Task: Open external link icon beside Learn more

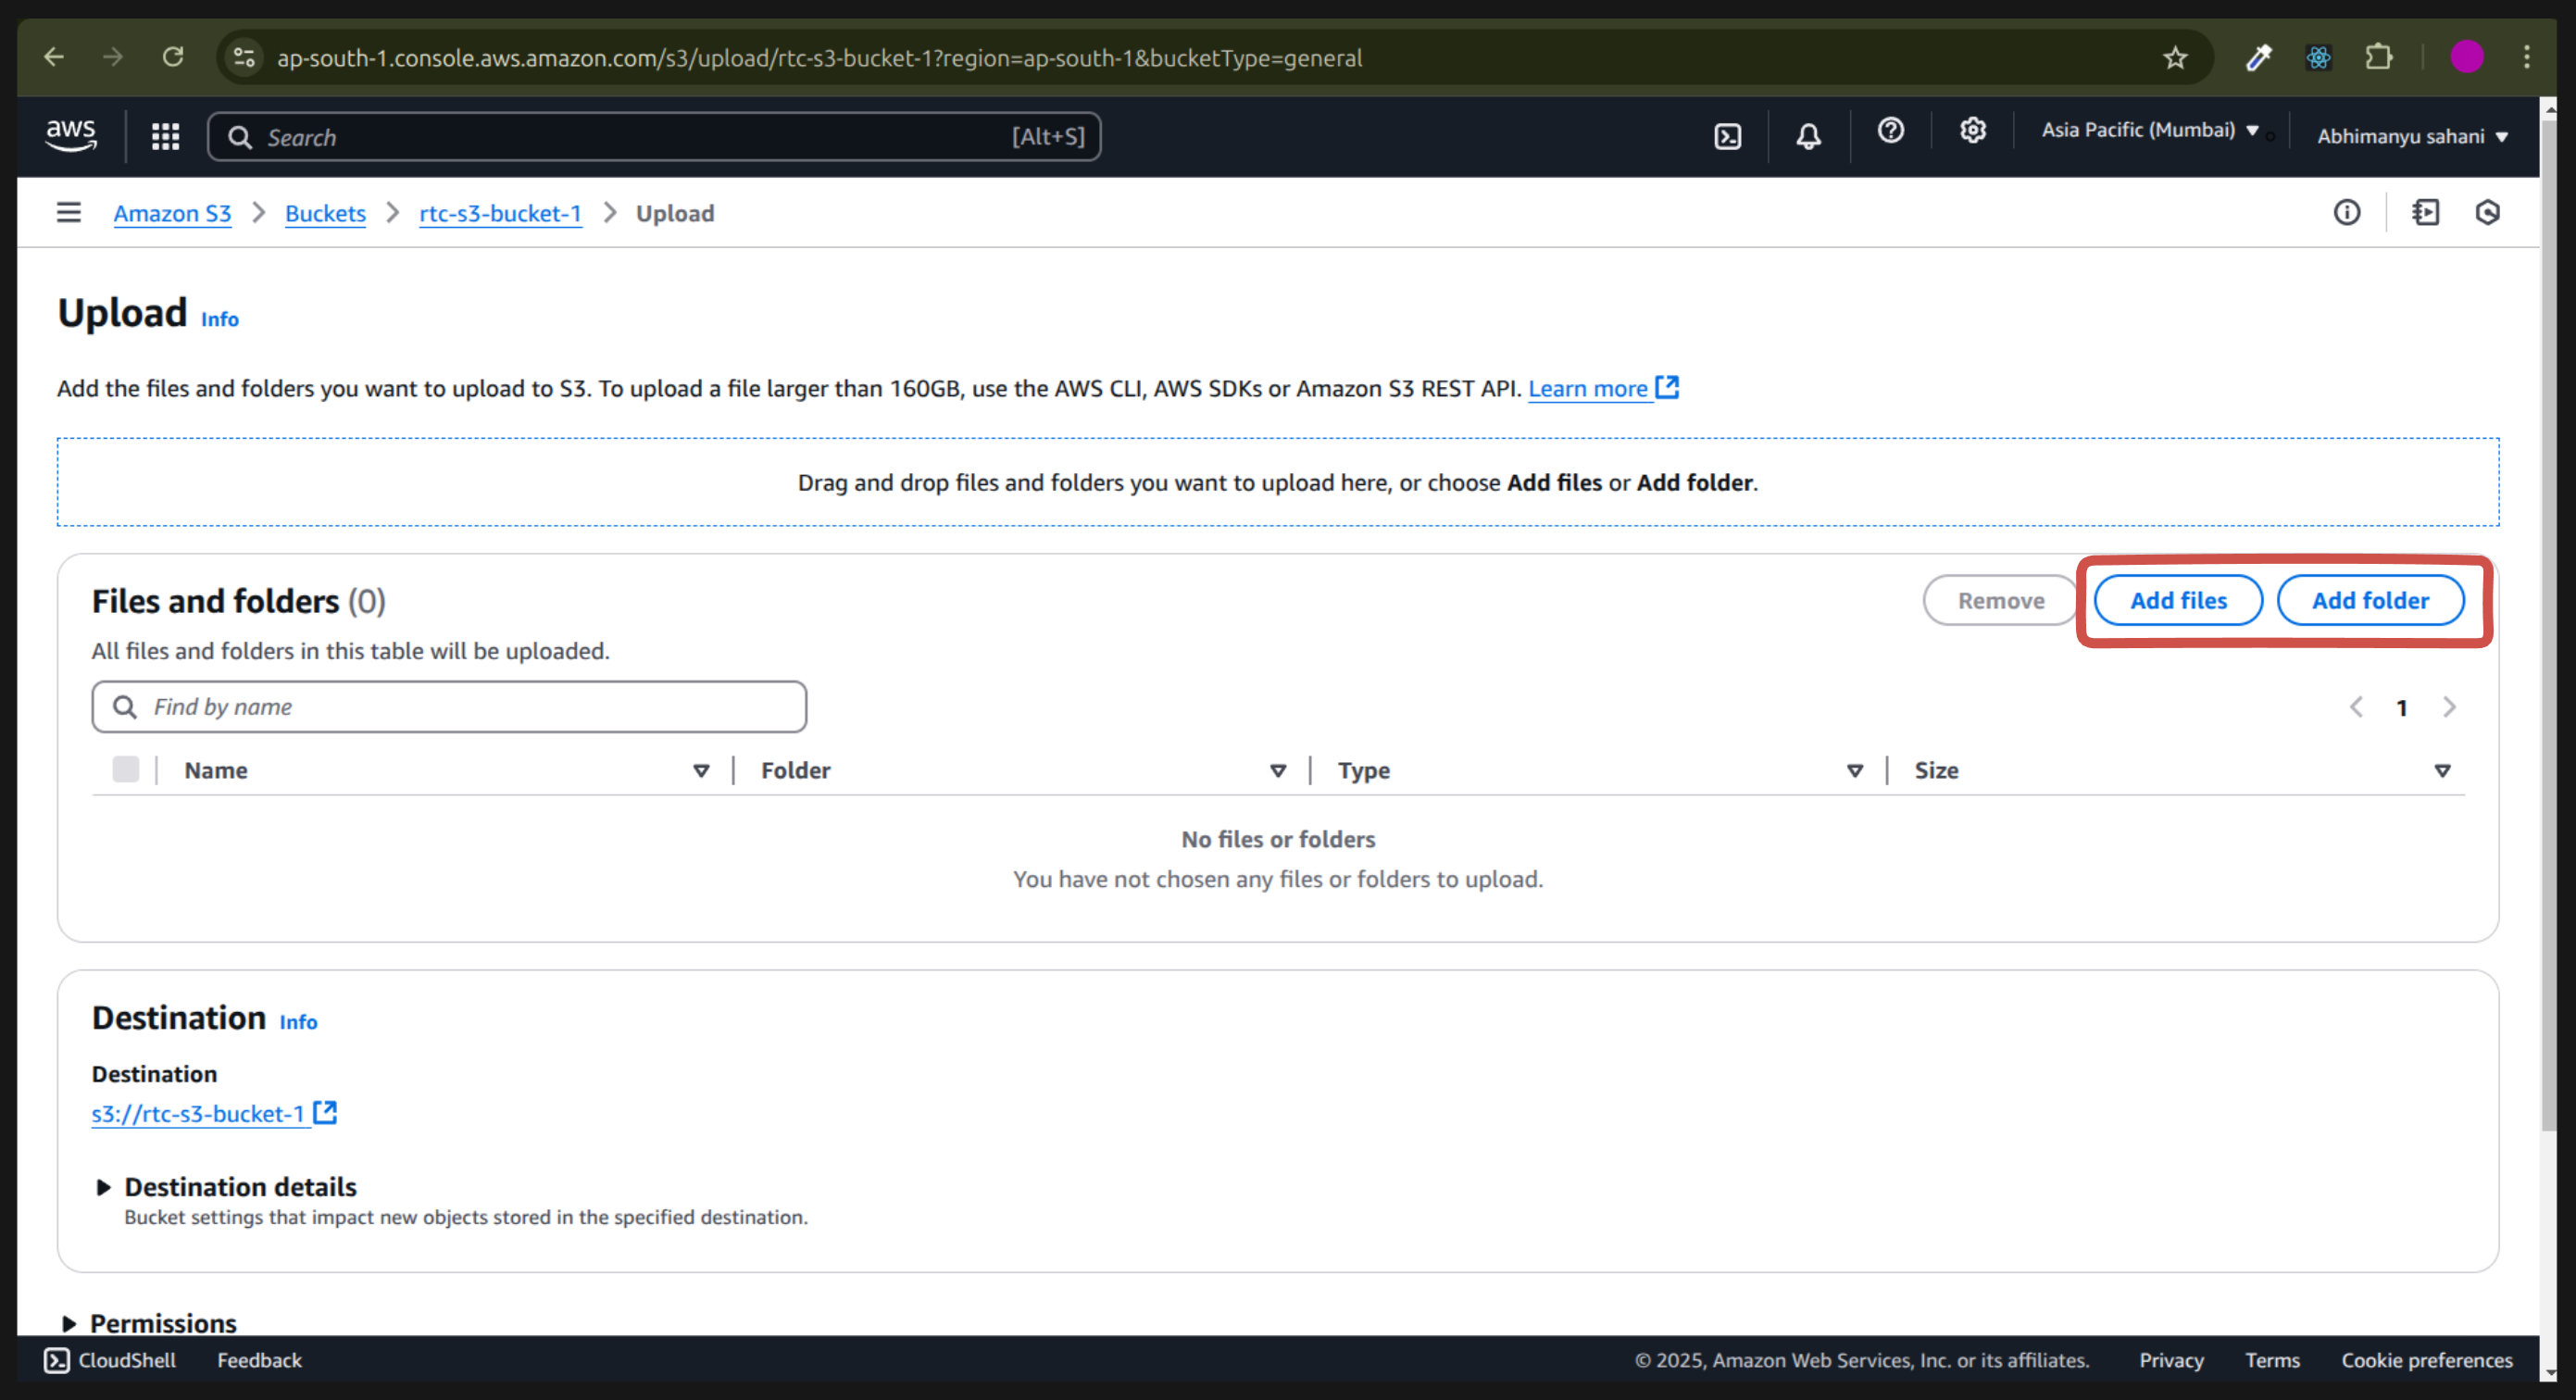Action: tap(1666, 387)
